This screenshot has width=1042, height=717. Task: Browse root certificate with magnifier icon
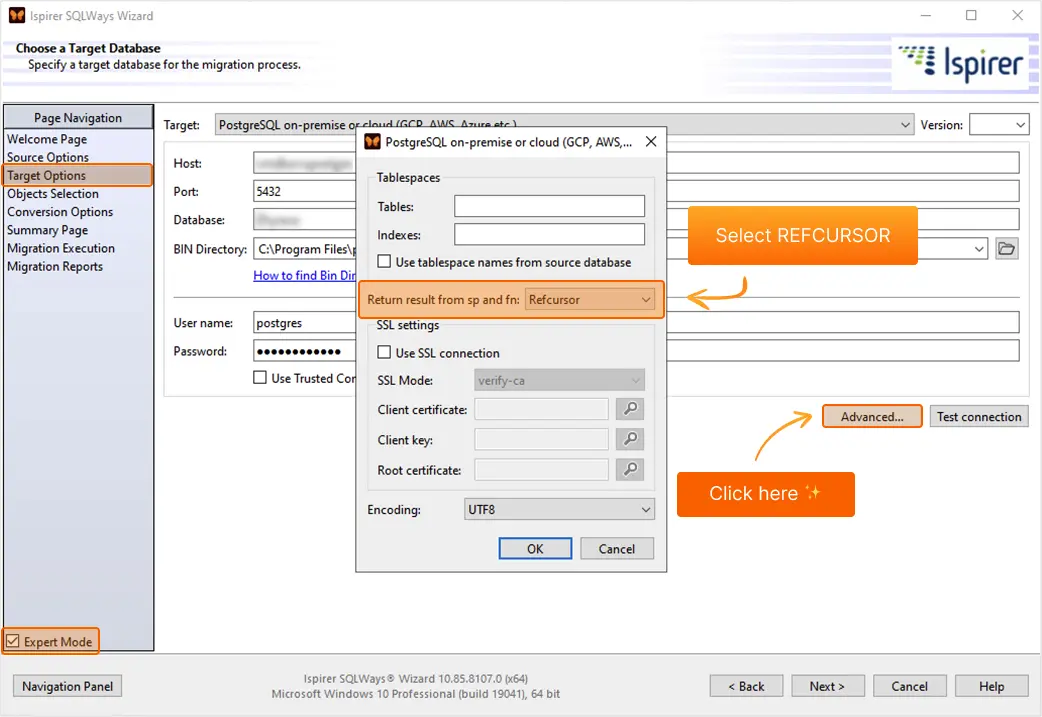coord(630,469)
